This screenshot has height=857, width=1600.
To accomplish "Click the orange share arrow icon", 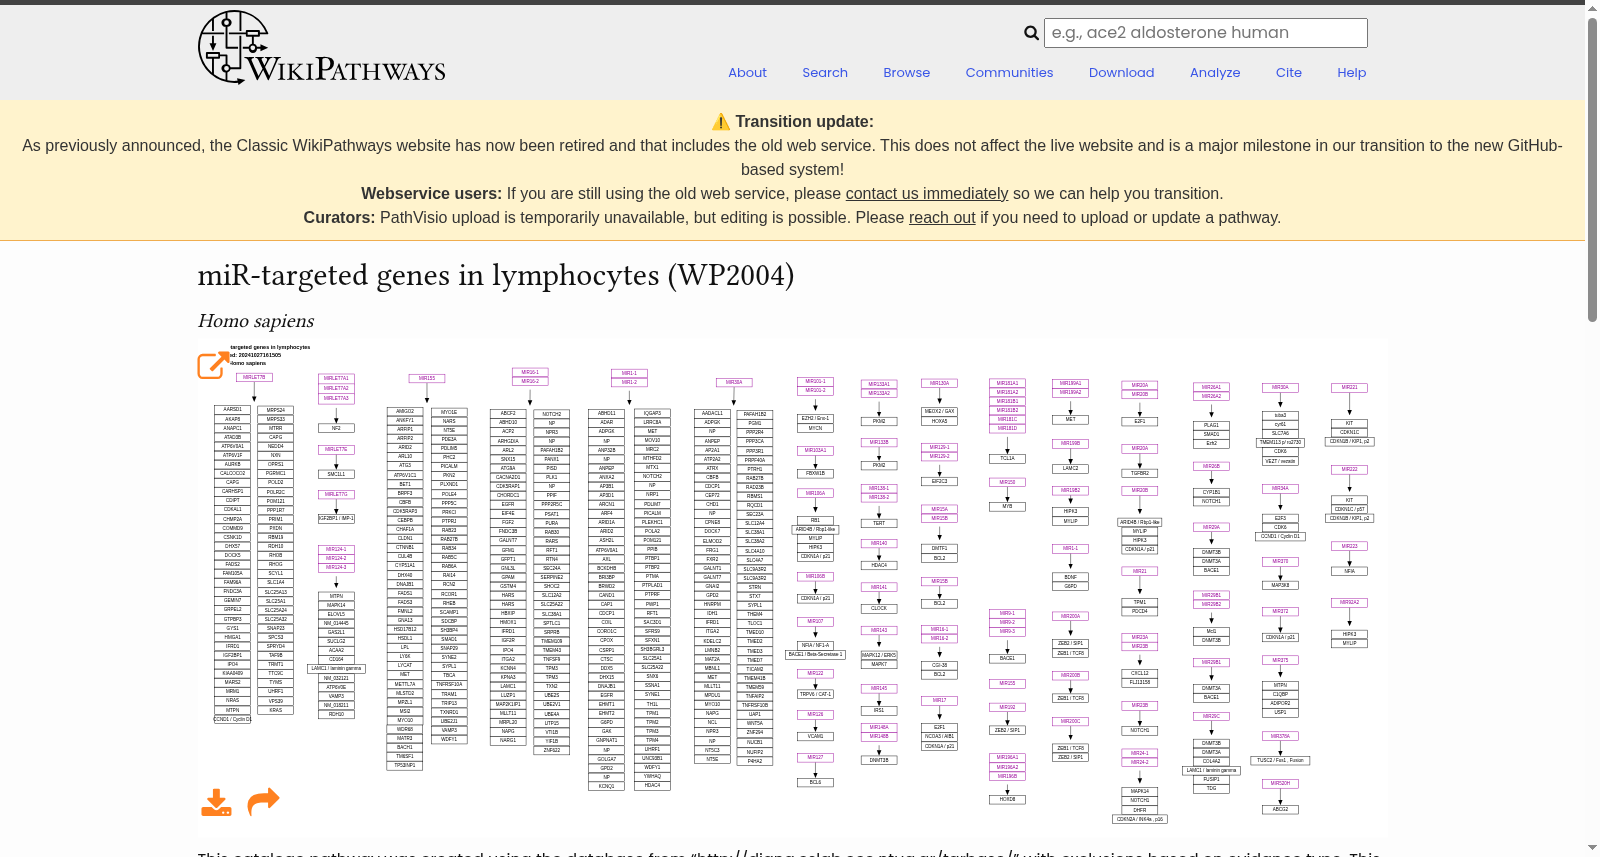I will (263, 801).
